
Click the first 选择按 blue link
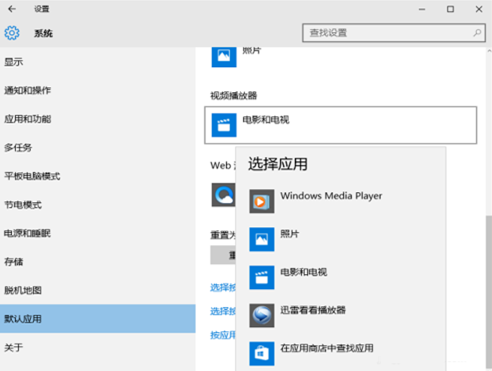223,287
